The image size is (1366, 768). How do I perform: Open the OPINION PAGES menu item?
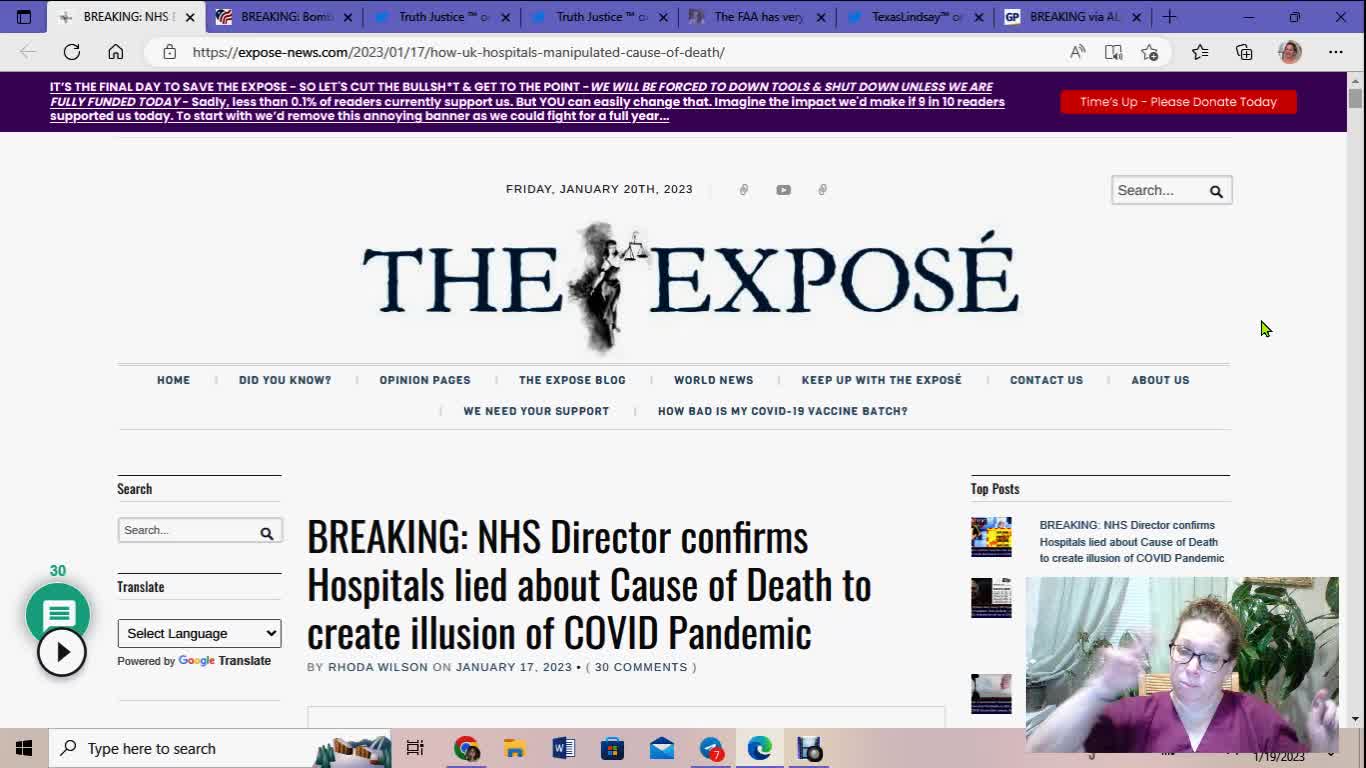(x=425, y=380)
